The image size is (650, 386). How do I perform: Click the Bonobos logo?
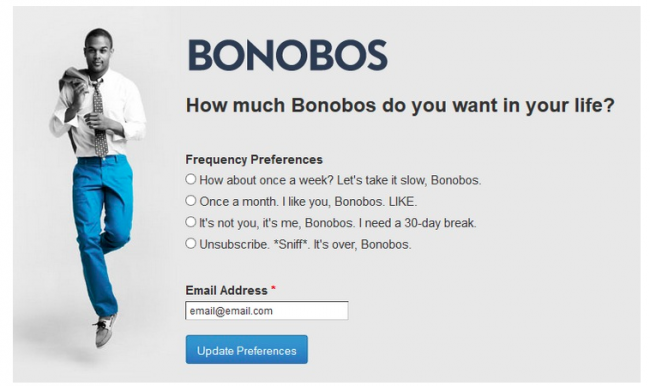[288, 55]
